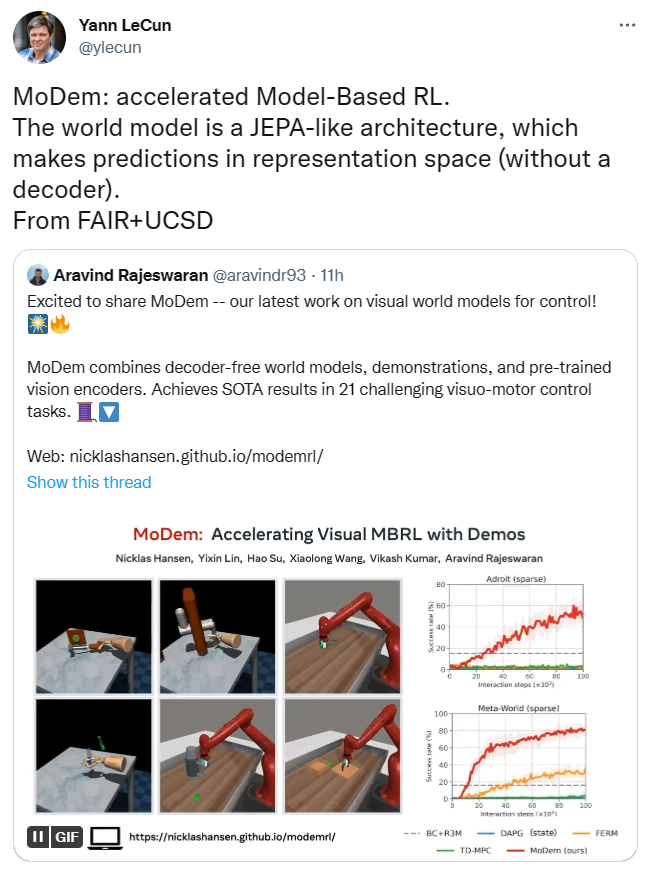This screenshot has width=652, height=872.
Task: Click Aravind Rajeswaran's small avatar
Action: [37, 276]
